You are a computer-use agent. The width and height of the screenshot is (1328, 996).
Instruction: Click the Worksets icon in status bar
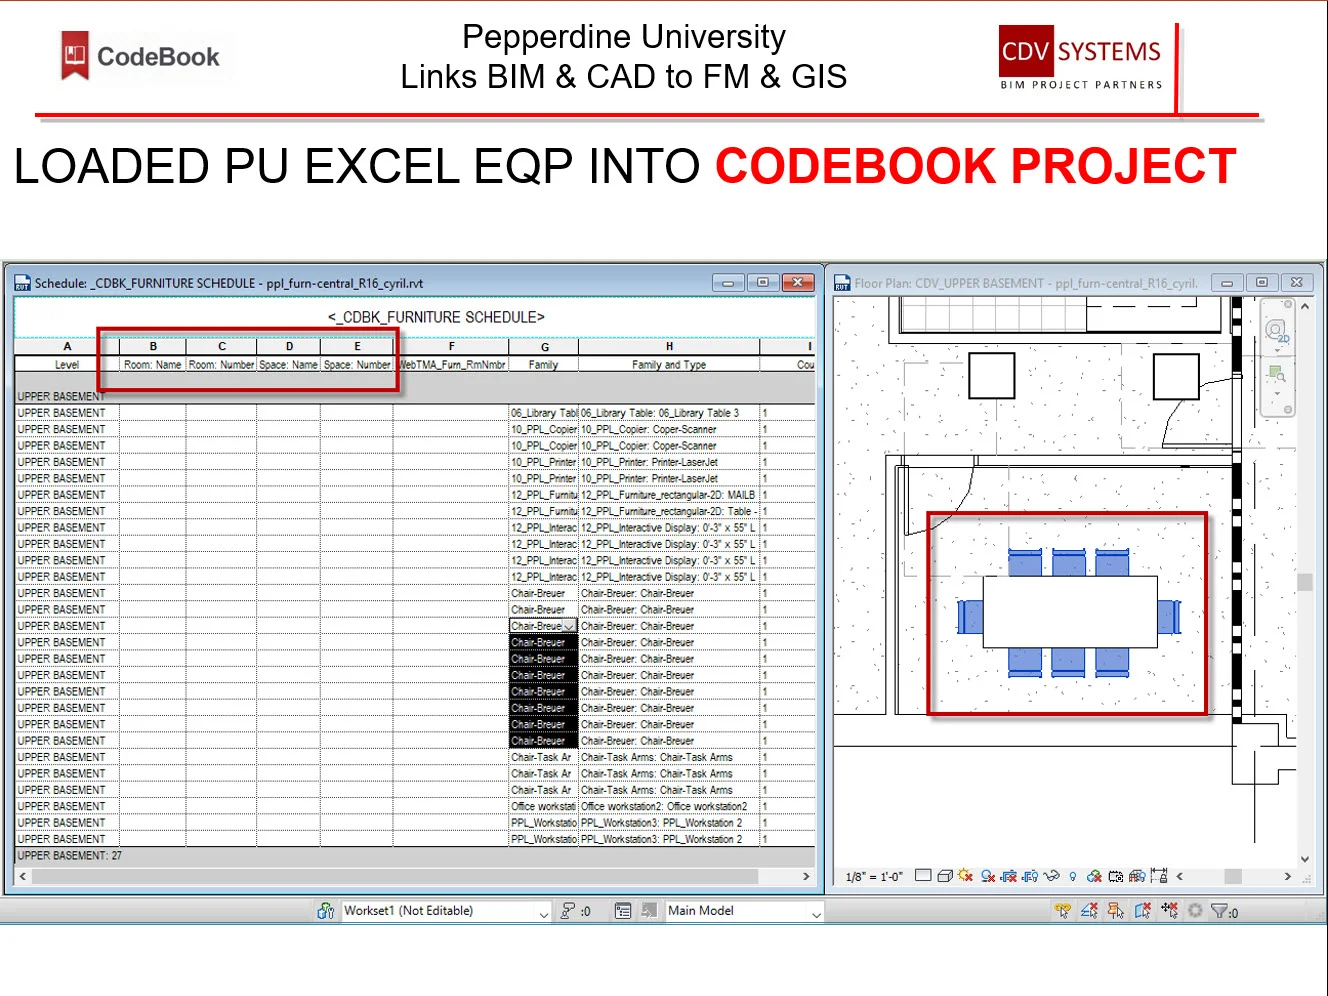click(325, 911)
